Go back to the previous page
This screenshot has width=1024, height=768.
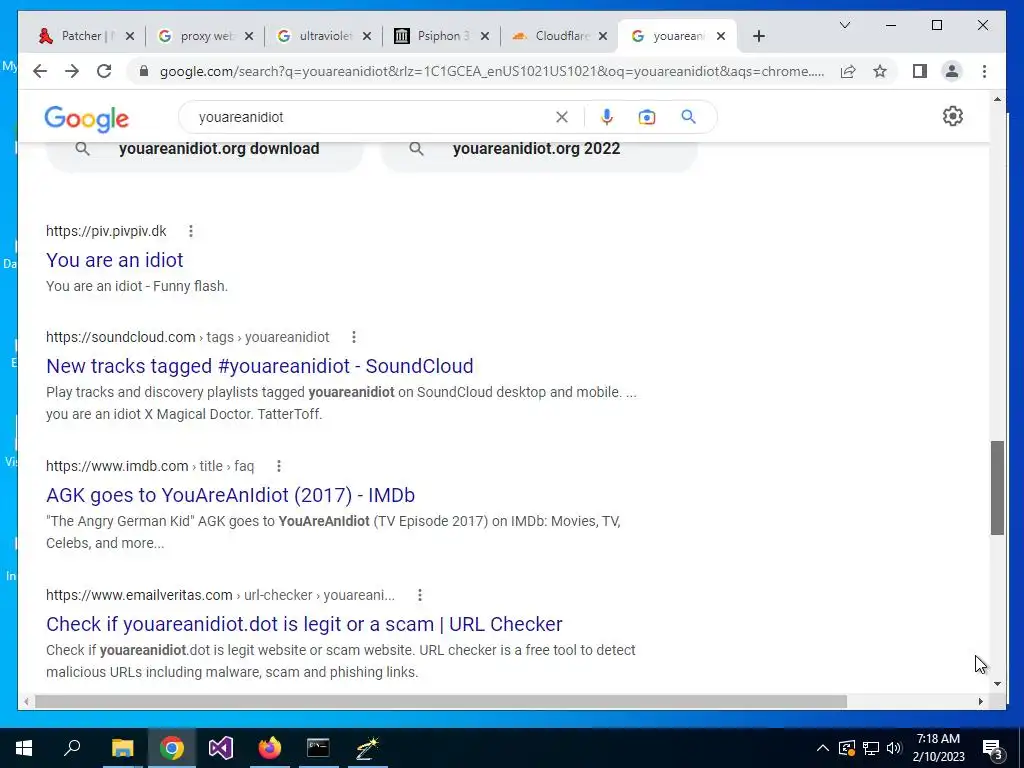click(x=40, y=71)
